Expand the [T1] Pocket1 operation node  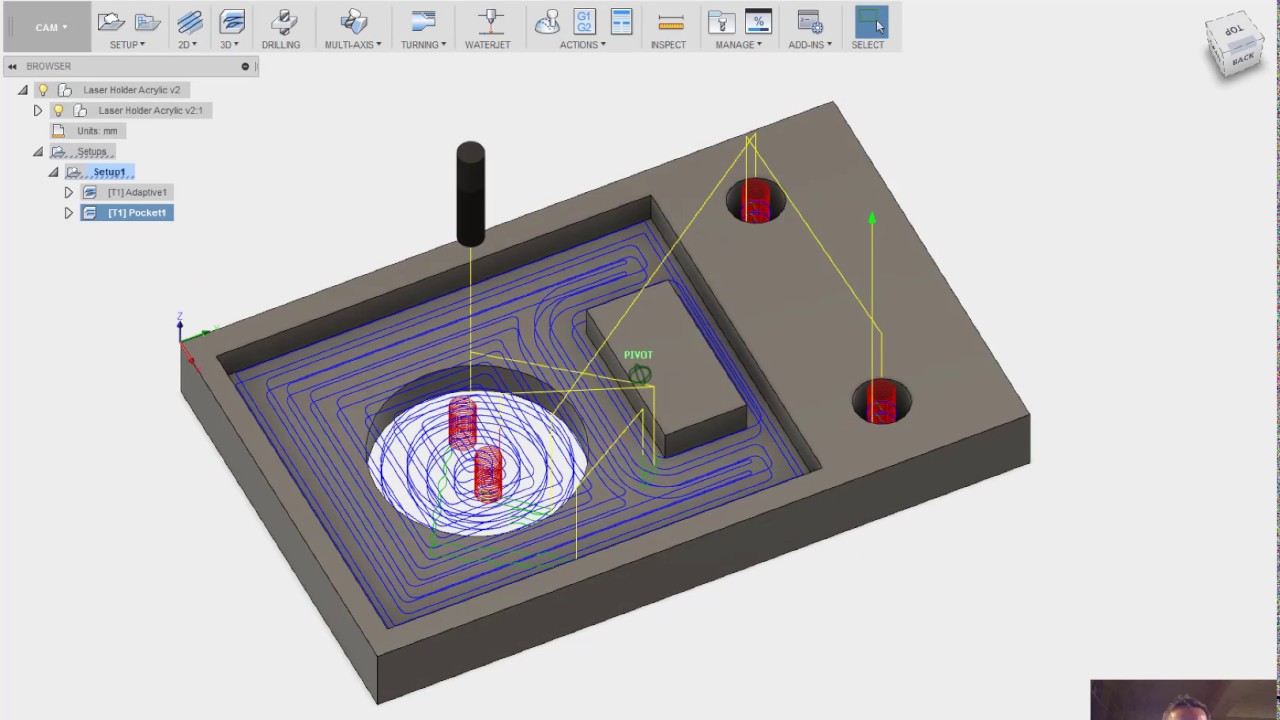[69, 213]
